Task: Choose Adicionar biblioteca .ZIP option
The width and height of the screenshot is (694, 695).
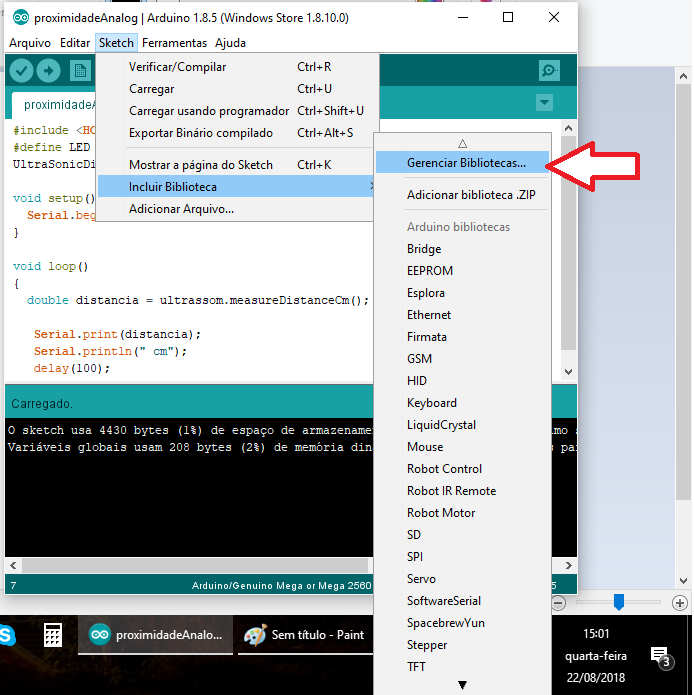Action: pos(471,195)
